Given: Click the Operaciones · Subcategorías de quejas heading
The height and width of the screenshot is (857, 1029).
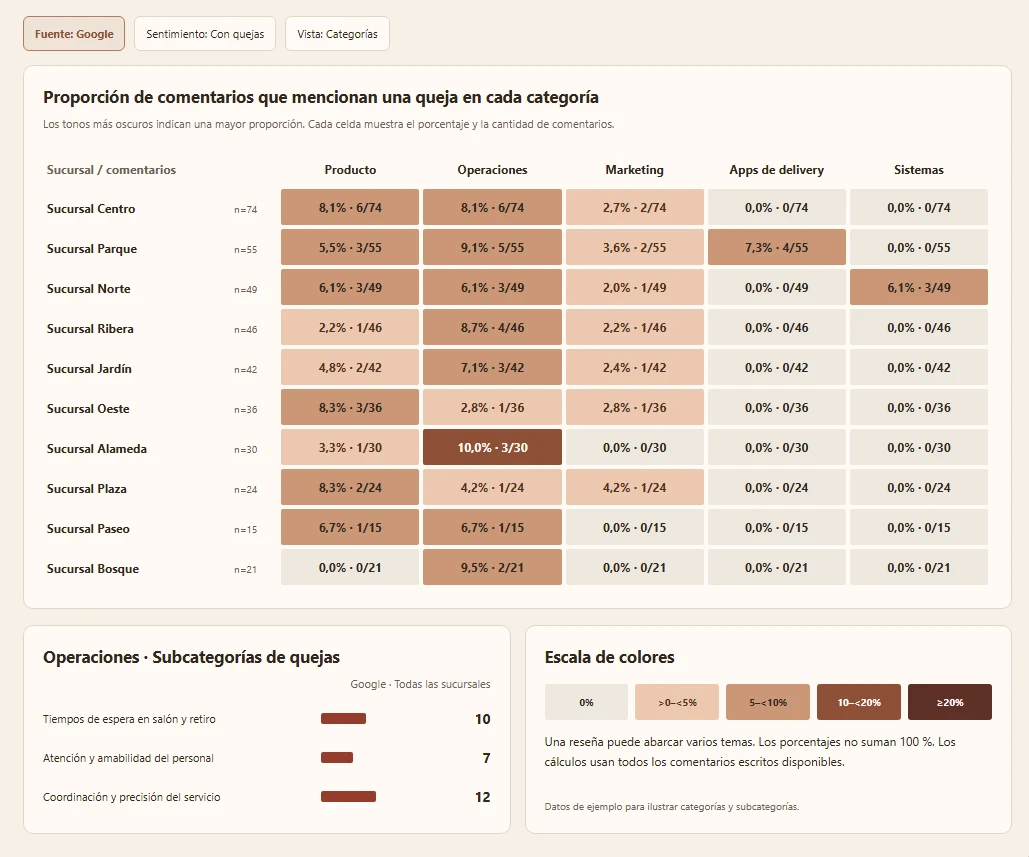Looking at the screenshot, I should pos(192,657).
